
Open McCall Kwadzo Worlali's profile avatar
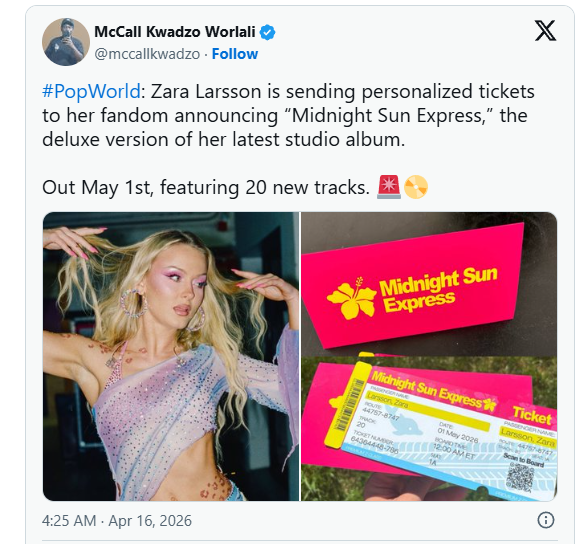66,42
